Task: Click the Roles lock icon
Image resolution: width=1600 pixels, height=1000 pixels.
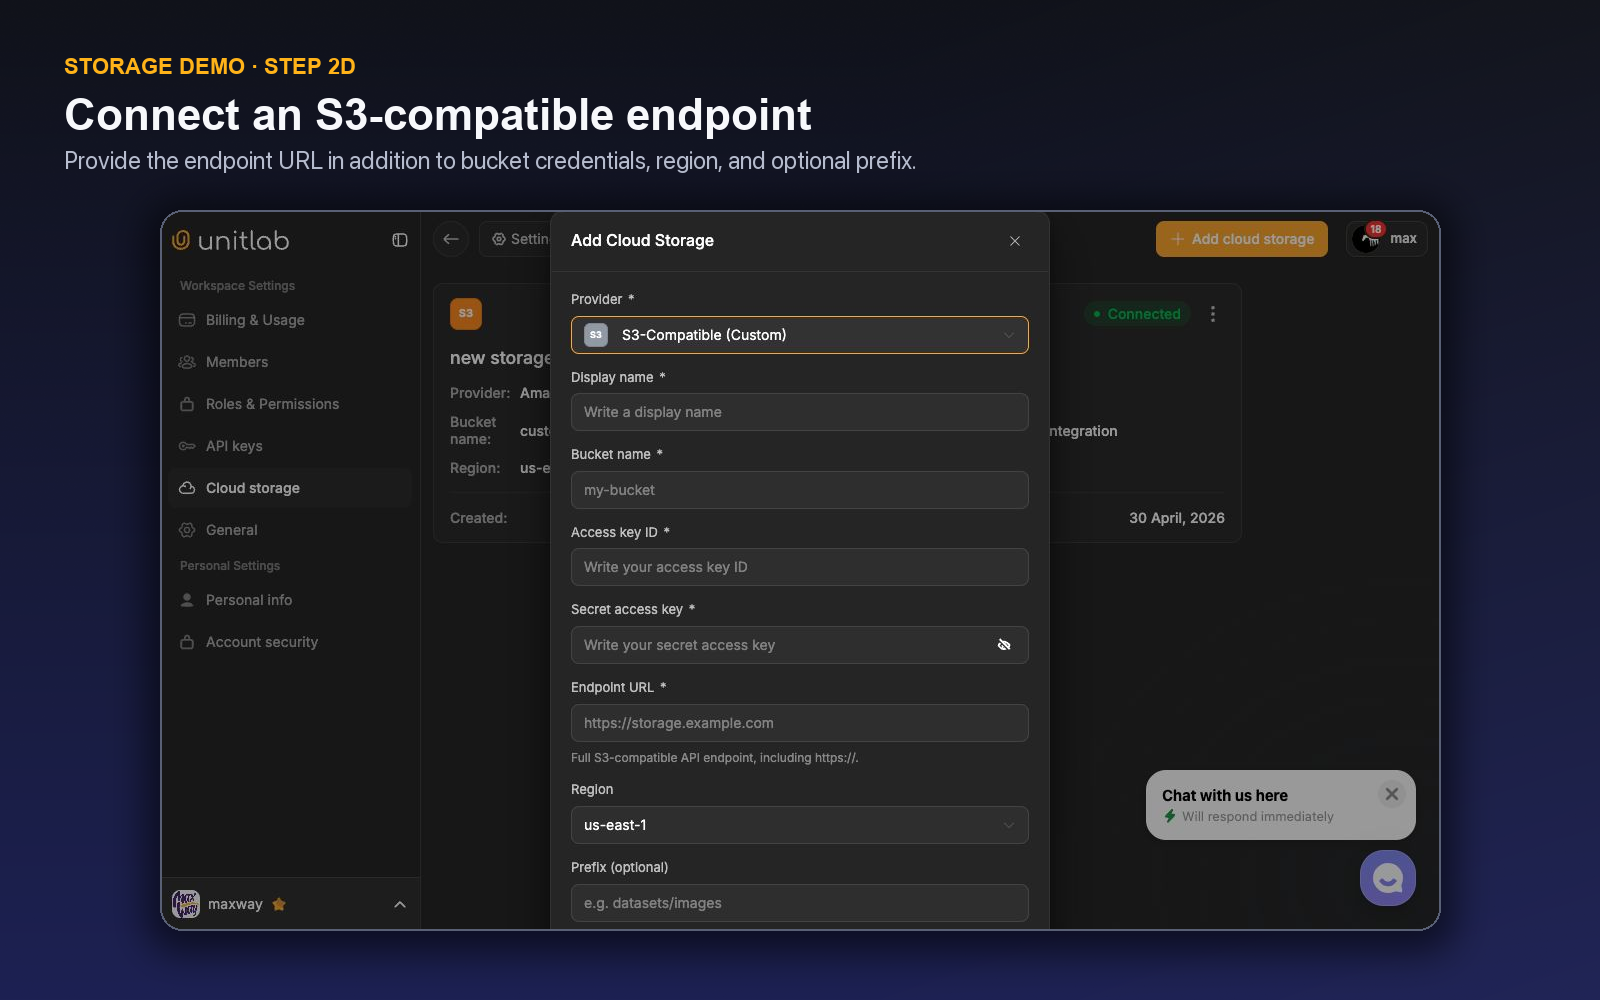Action: pos(187,404)
